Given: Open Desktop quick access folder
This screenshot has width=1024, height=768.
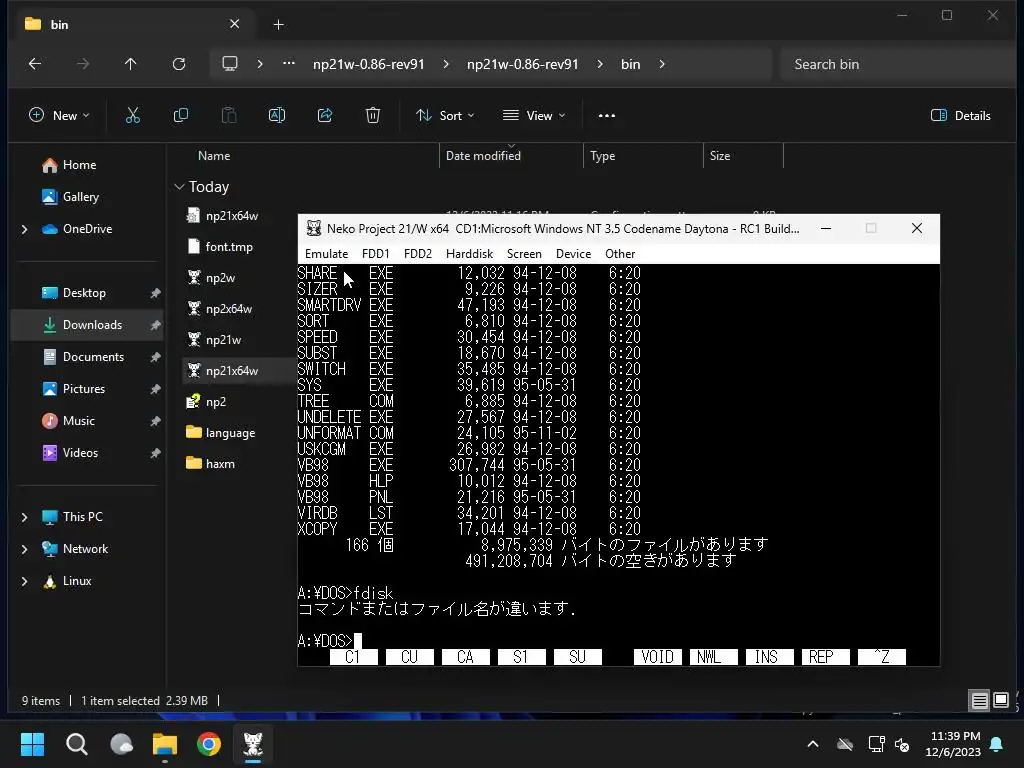Looking at the screenshot, I should [x=84, y=293].
